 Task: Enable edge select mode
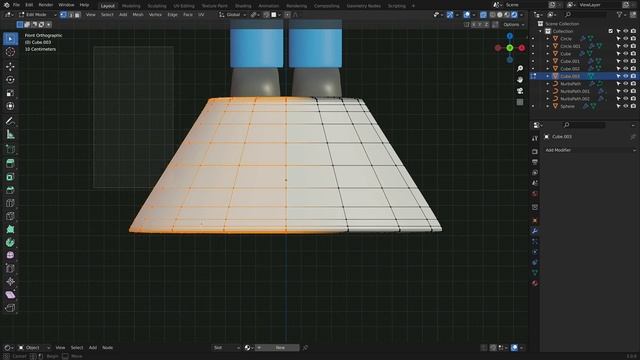click(x=70, y=15)
